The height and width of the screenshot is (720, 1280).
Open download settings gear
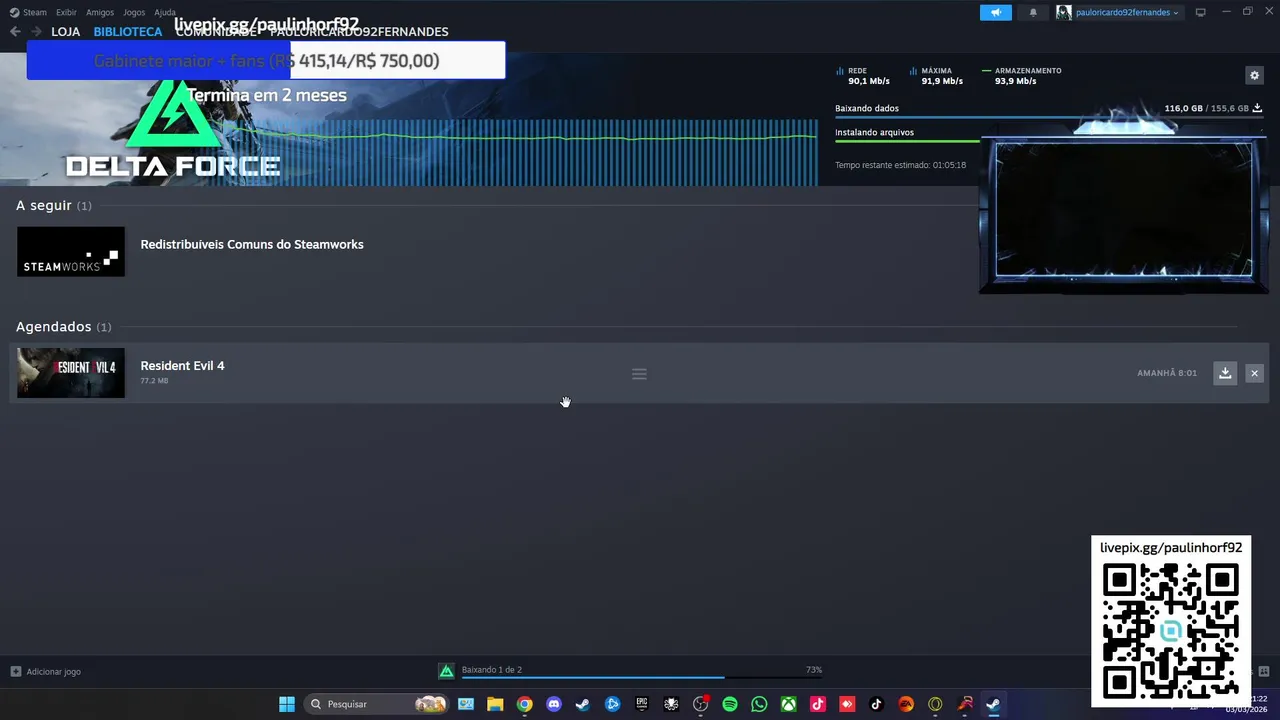click(1254, 75)
